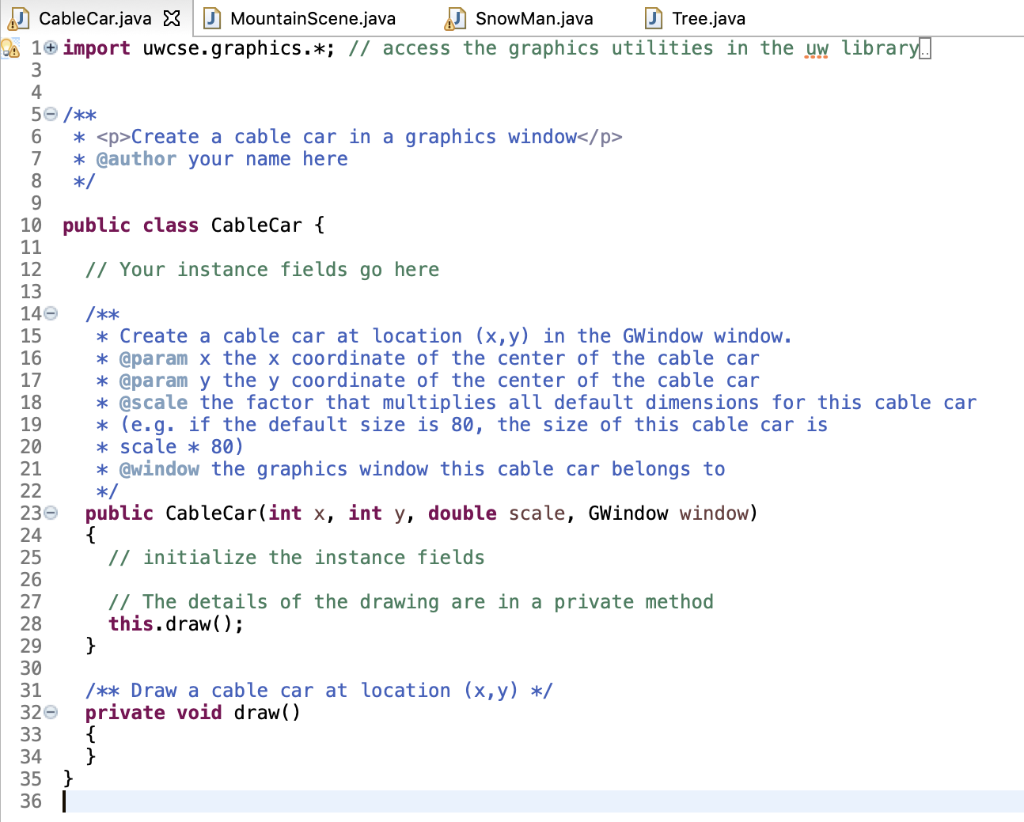This screenshot has height=822, width=1024.
Task: Click the task marker box at end of import line
Action: tap(927, 47)
